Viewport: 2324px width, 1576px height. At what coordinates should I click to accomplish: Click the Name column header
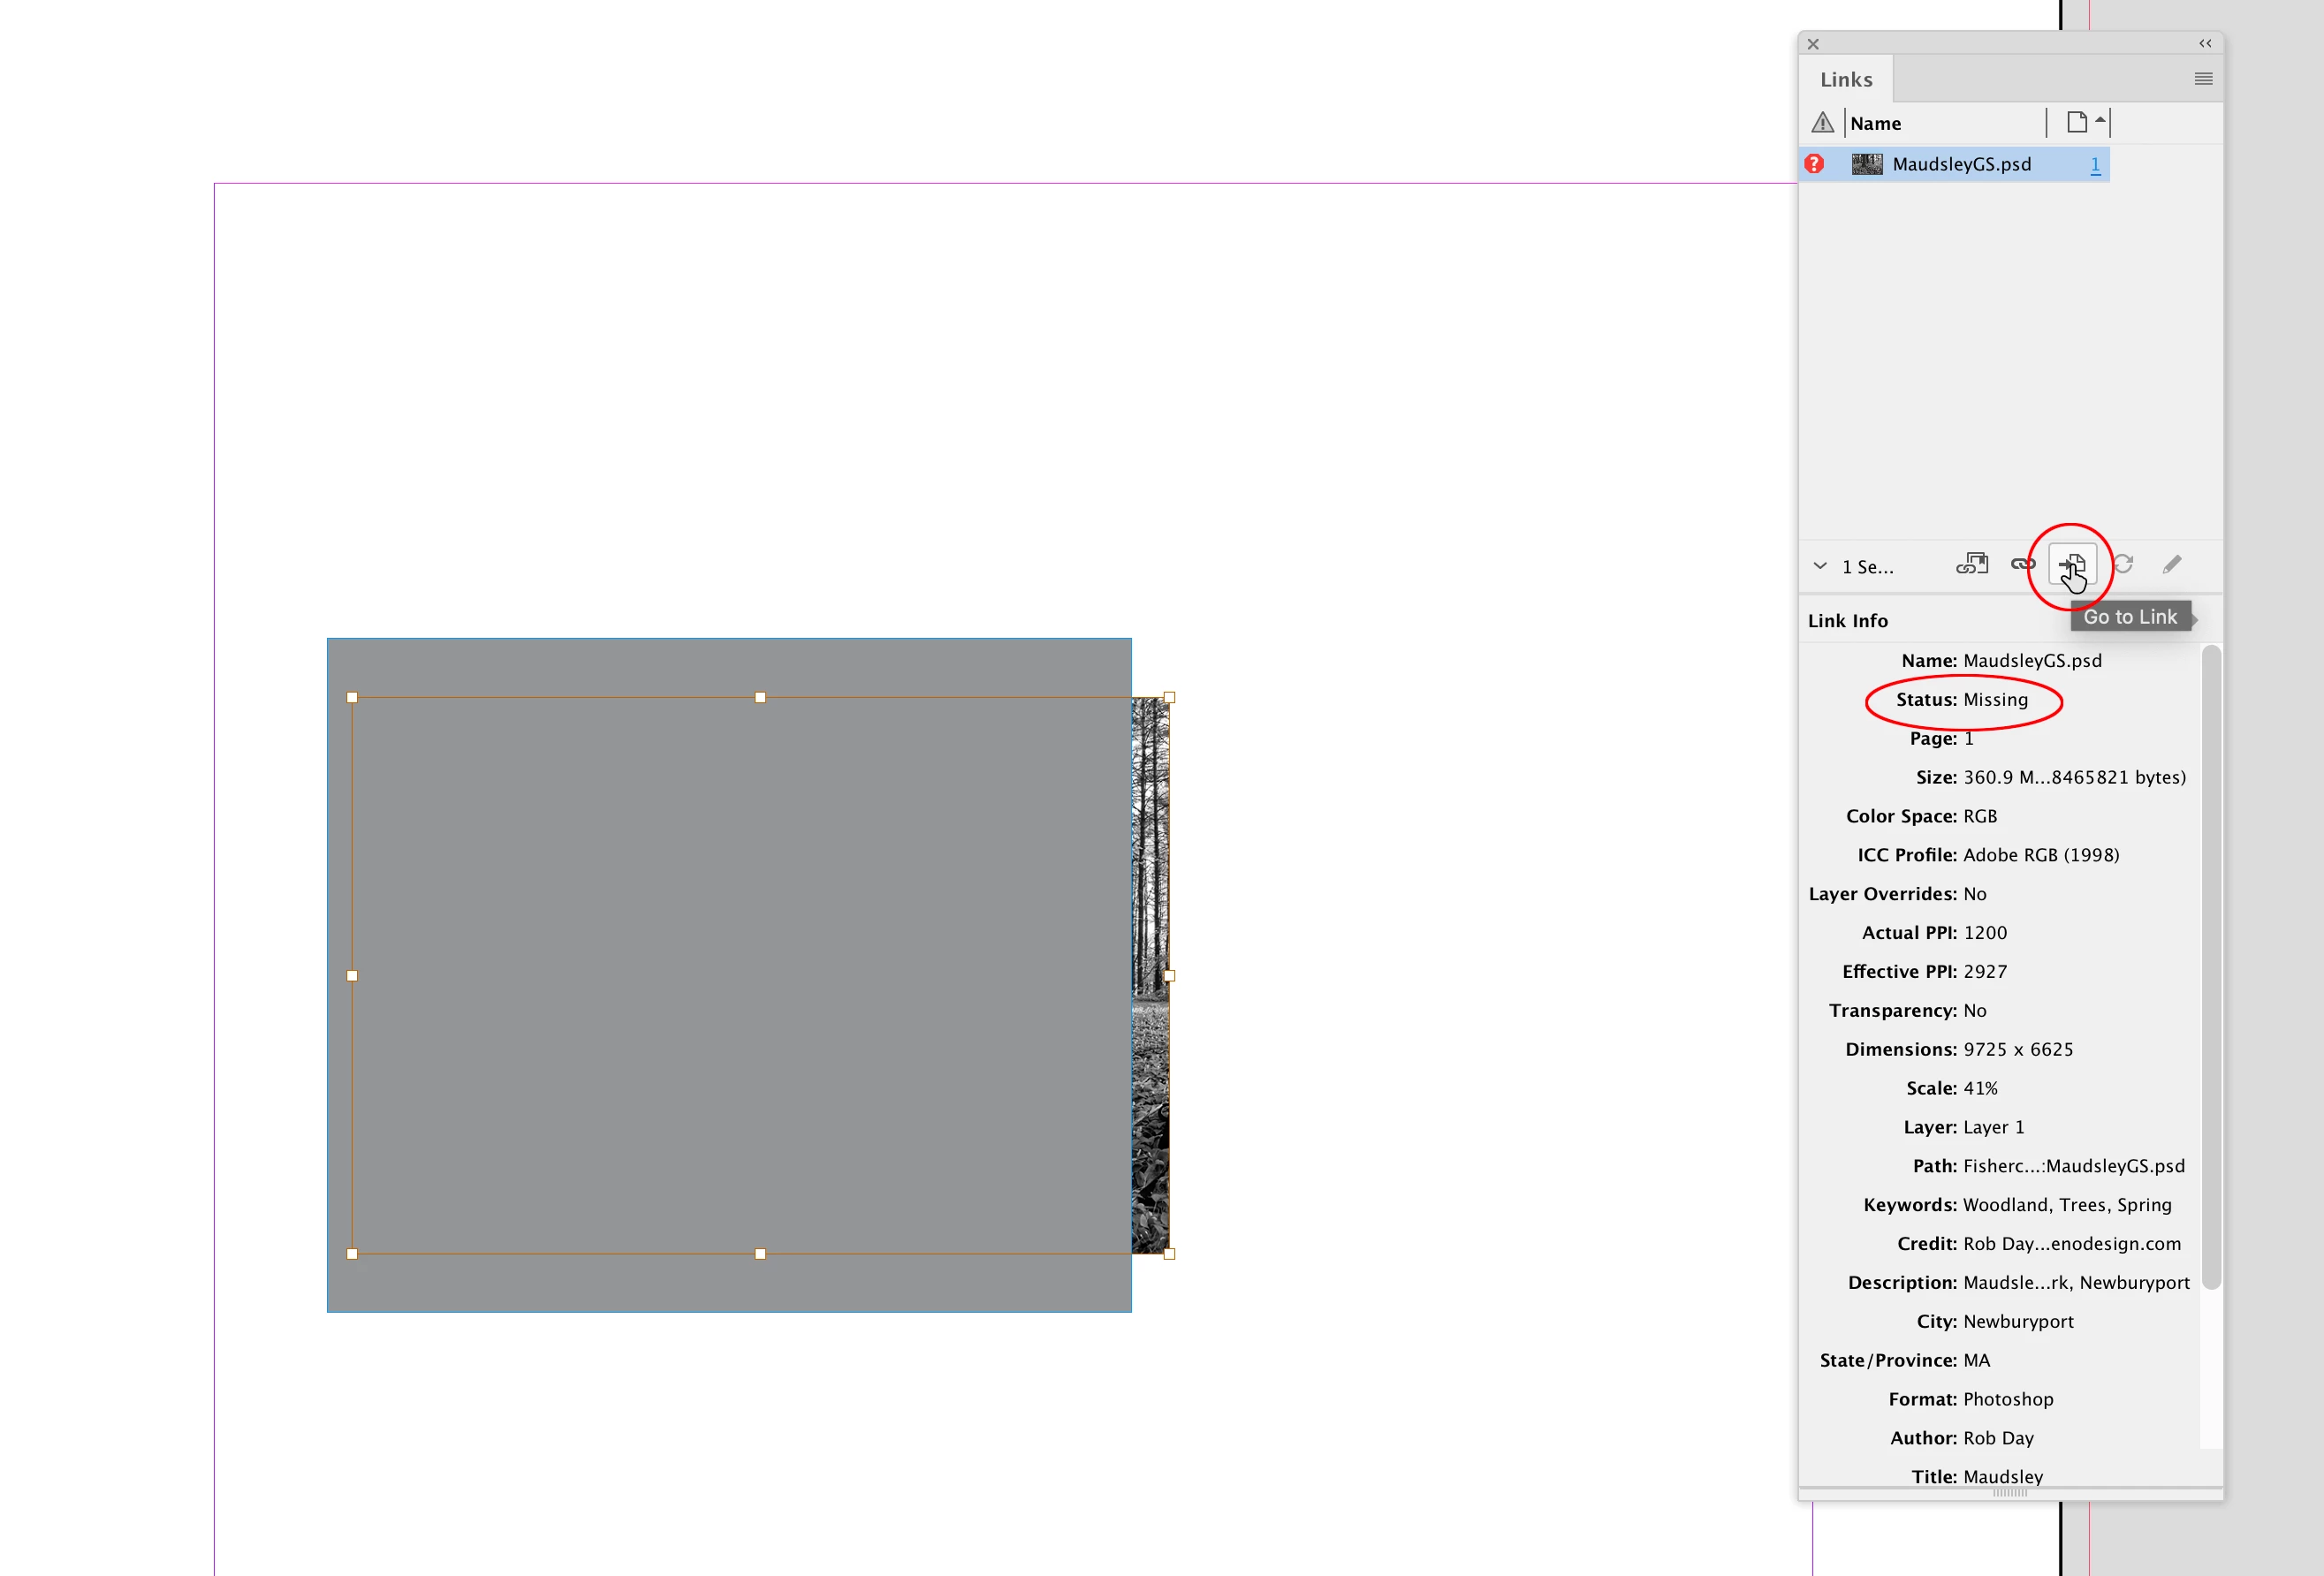(1875, 123)
